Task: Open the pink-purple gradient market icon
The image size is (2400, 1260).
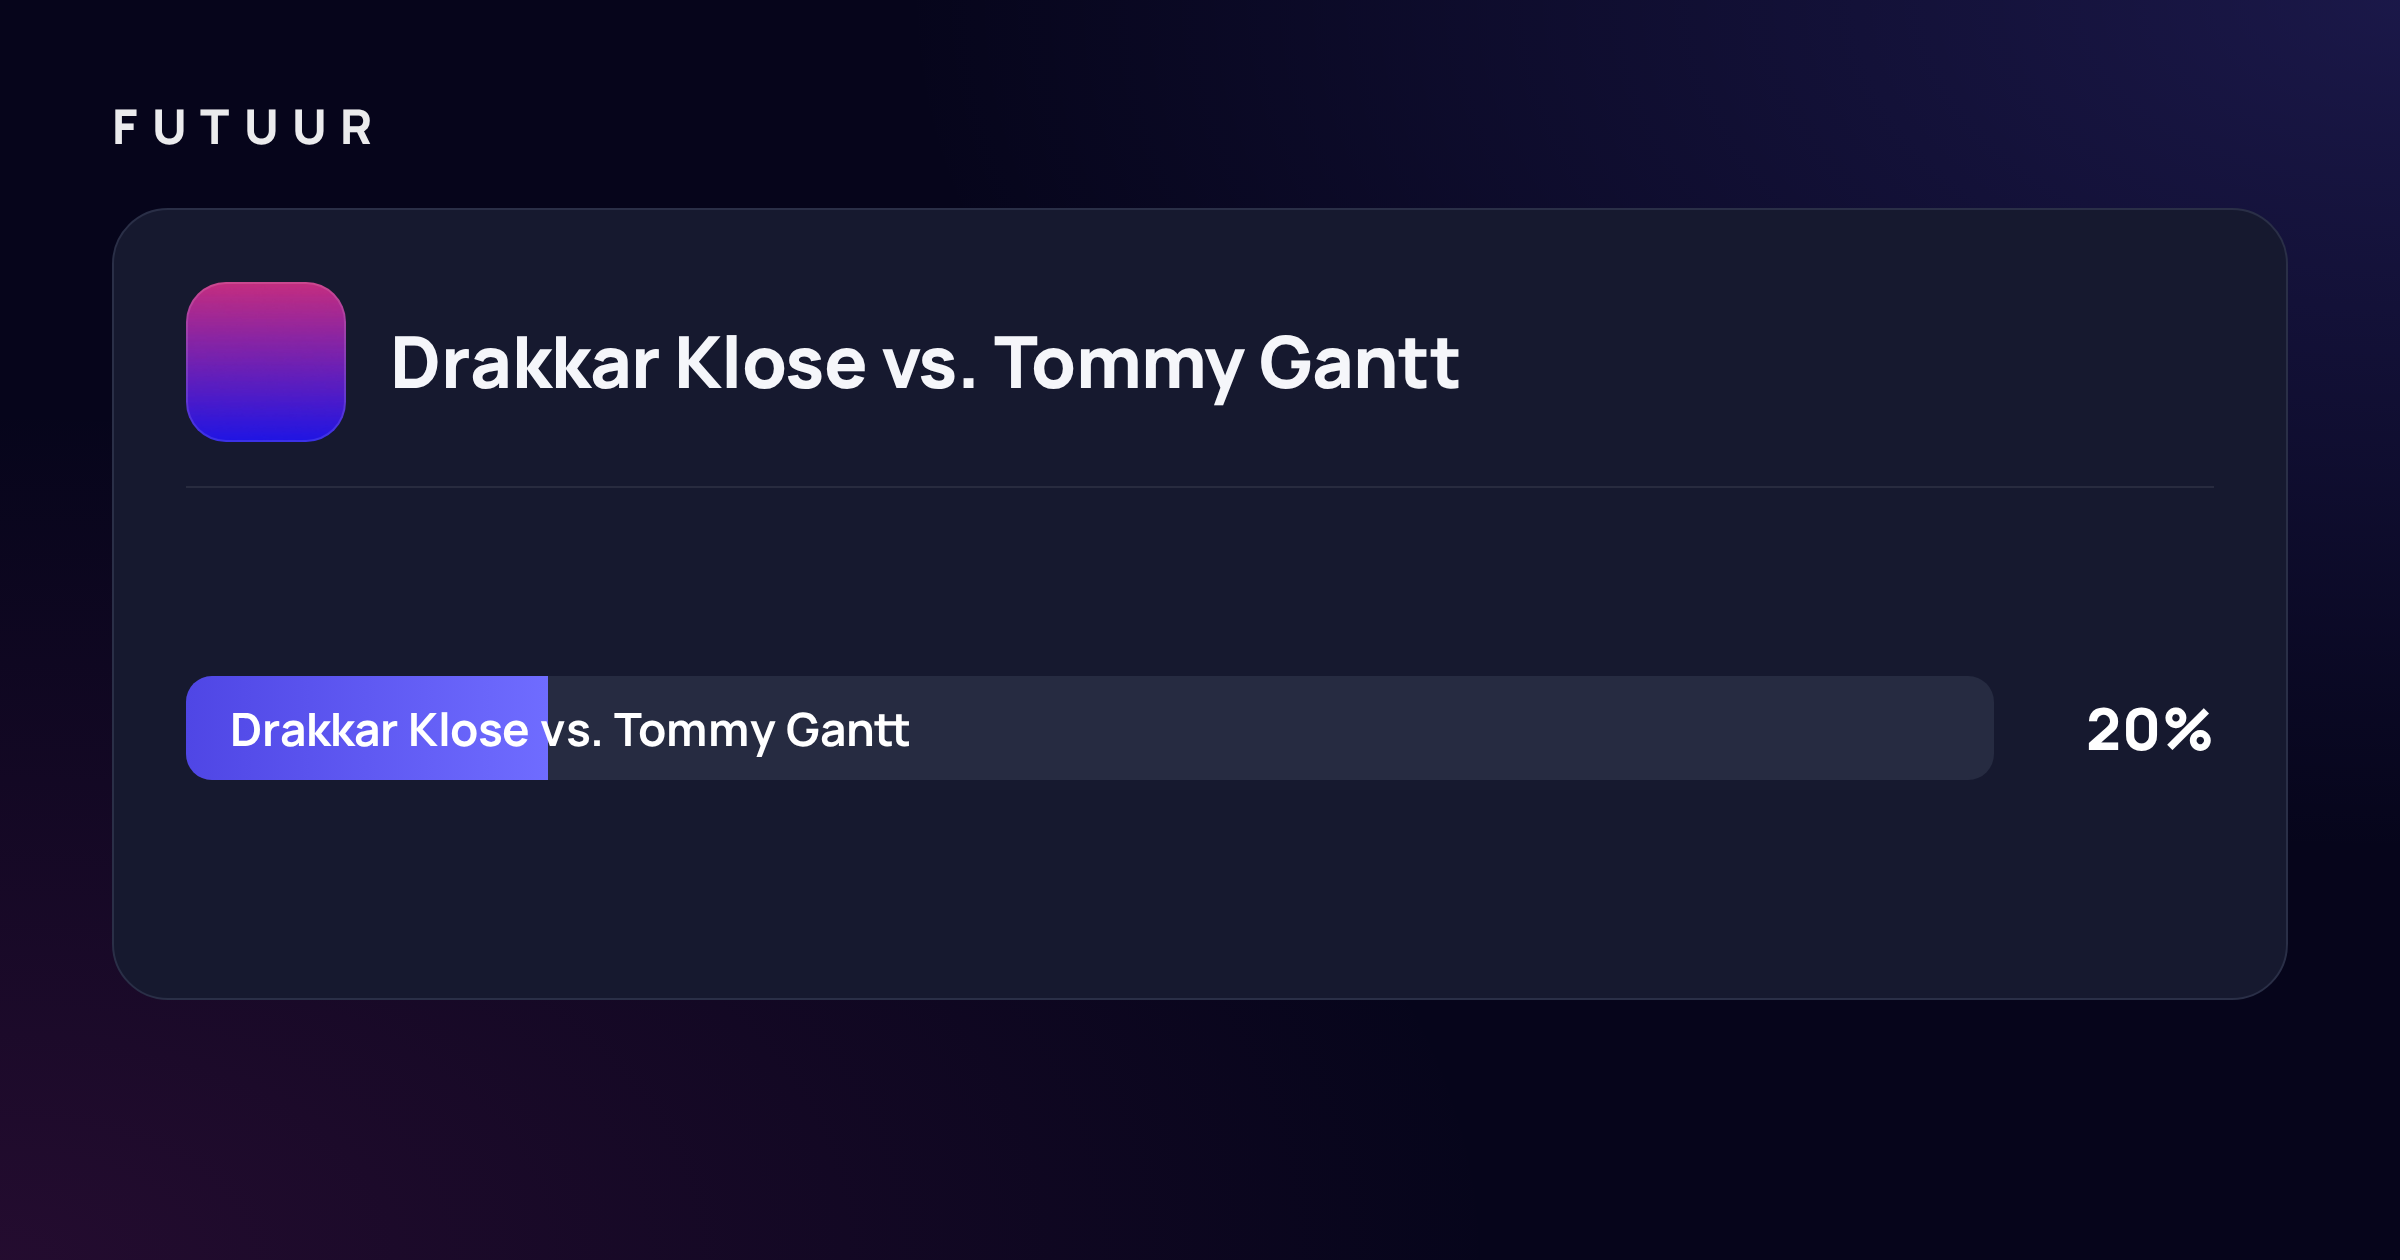Action: click(266, 362)
